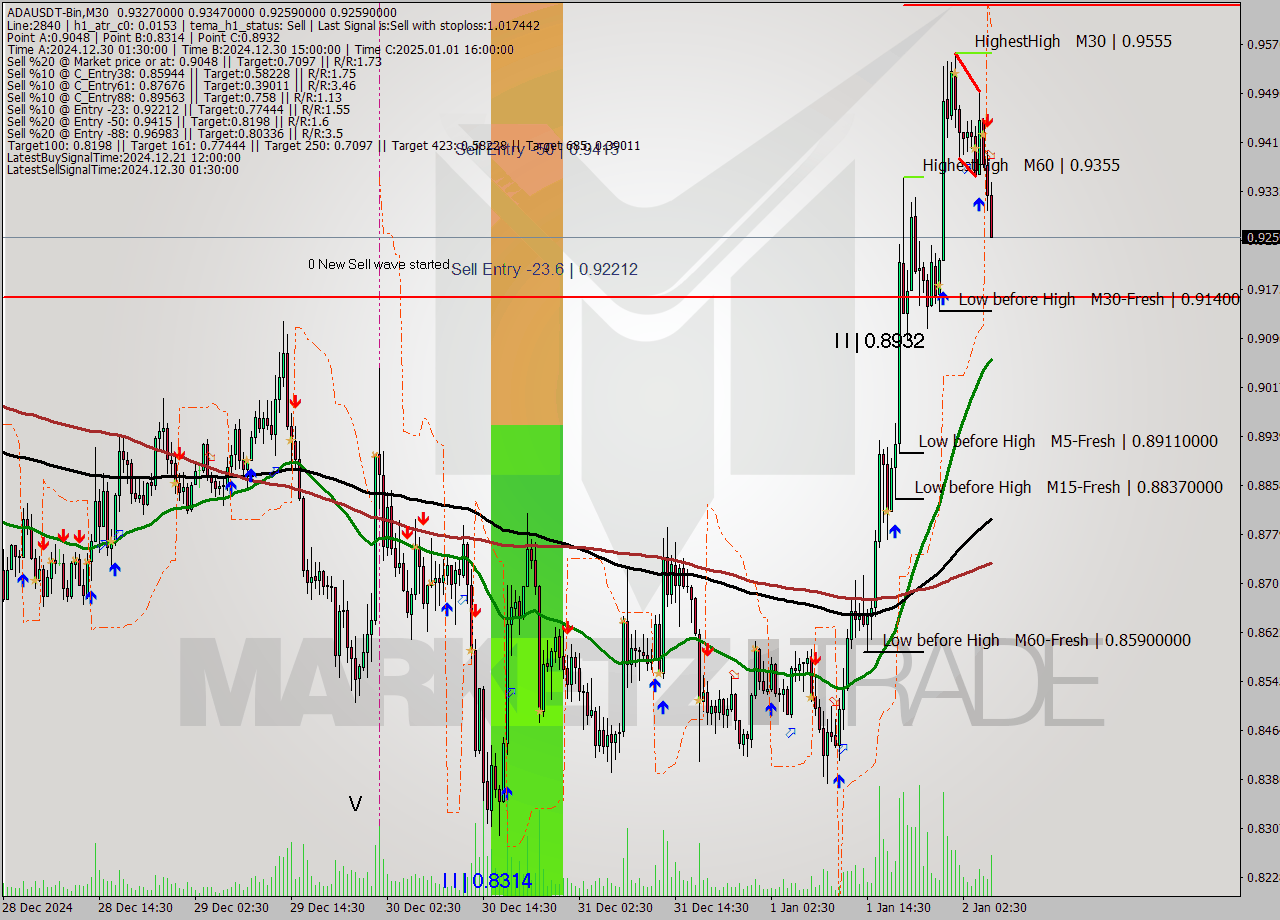The height and width of the screenshot is (920, 1280).
Task: Select 'Low before High M60-Fresh' label
Action: 1037,640
